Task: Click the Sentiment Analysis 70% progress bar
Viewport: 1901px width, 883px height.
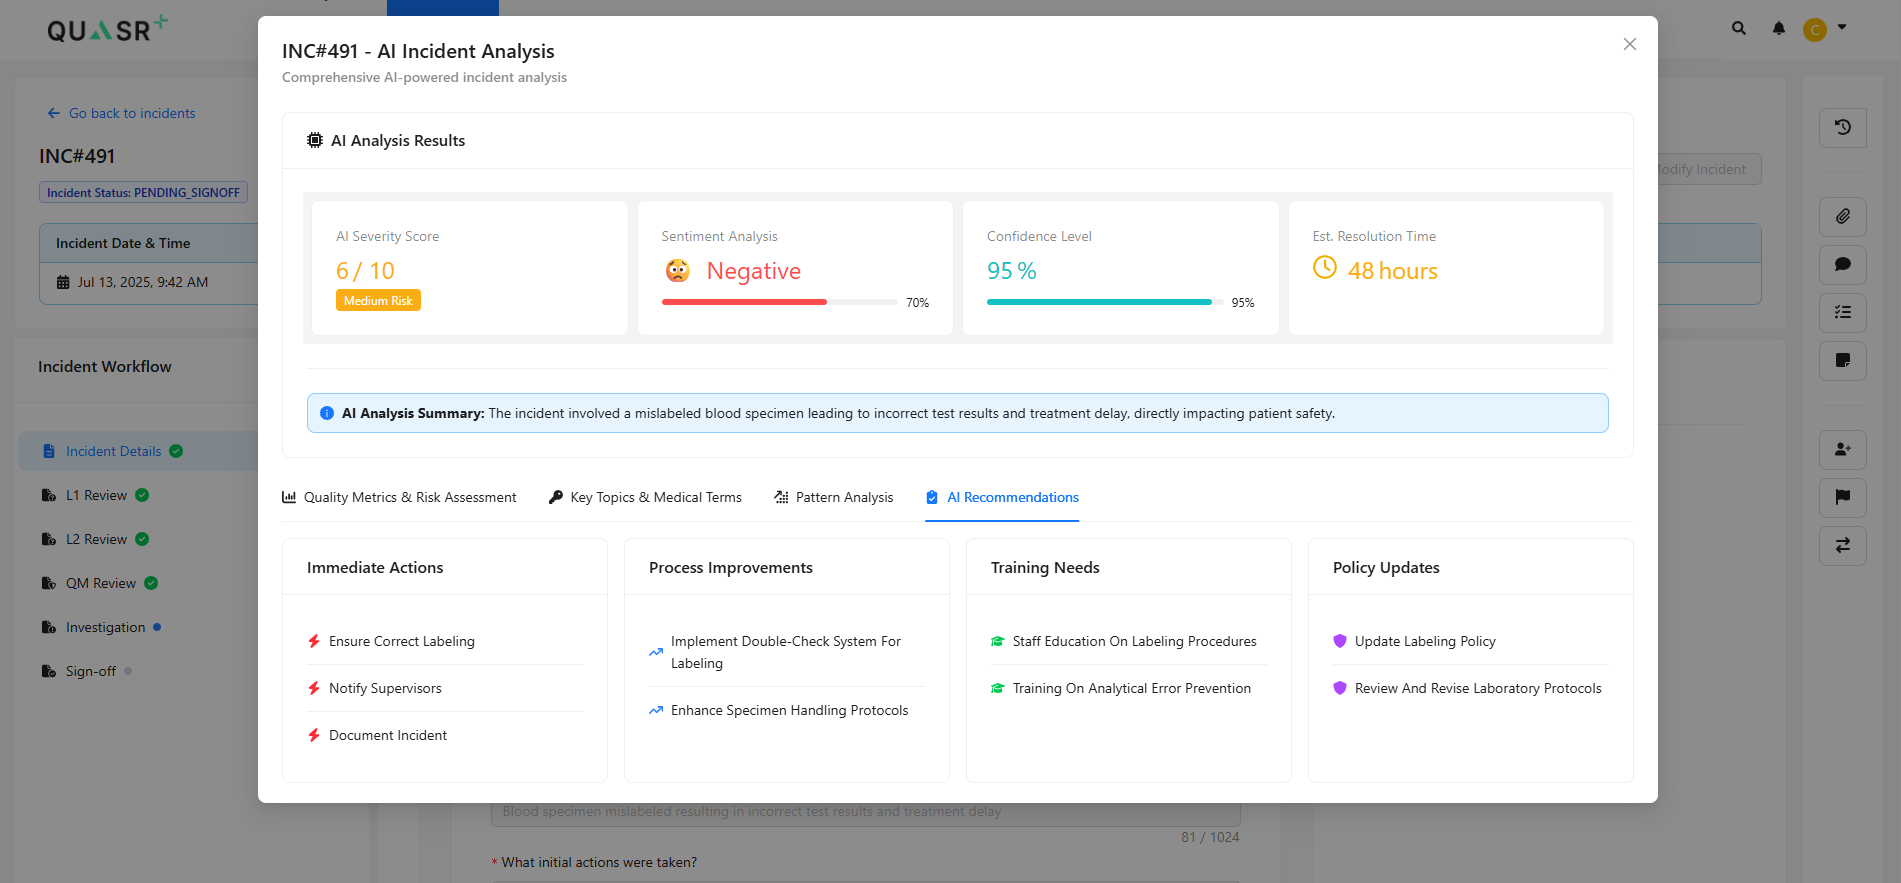Action: click(x=779, y=302)
